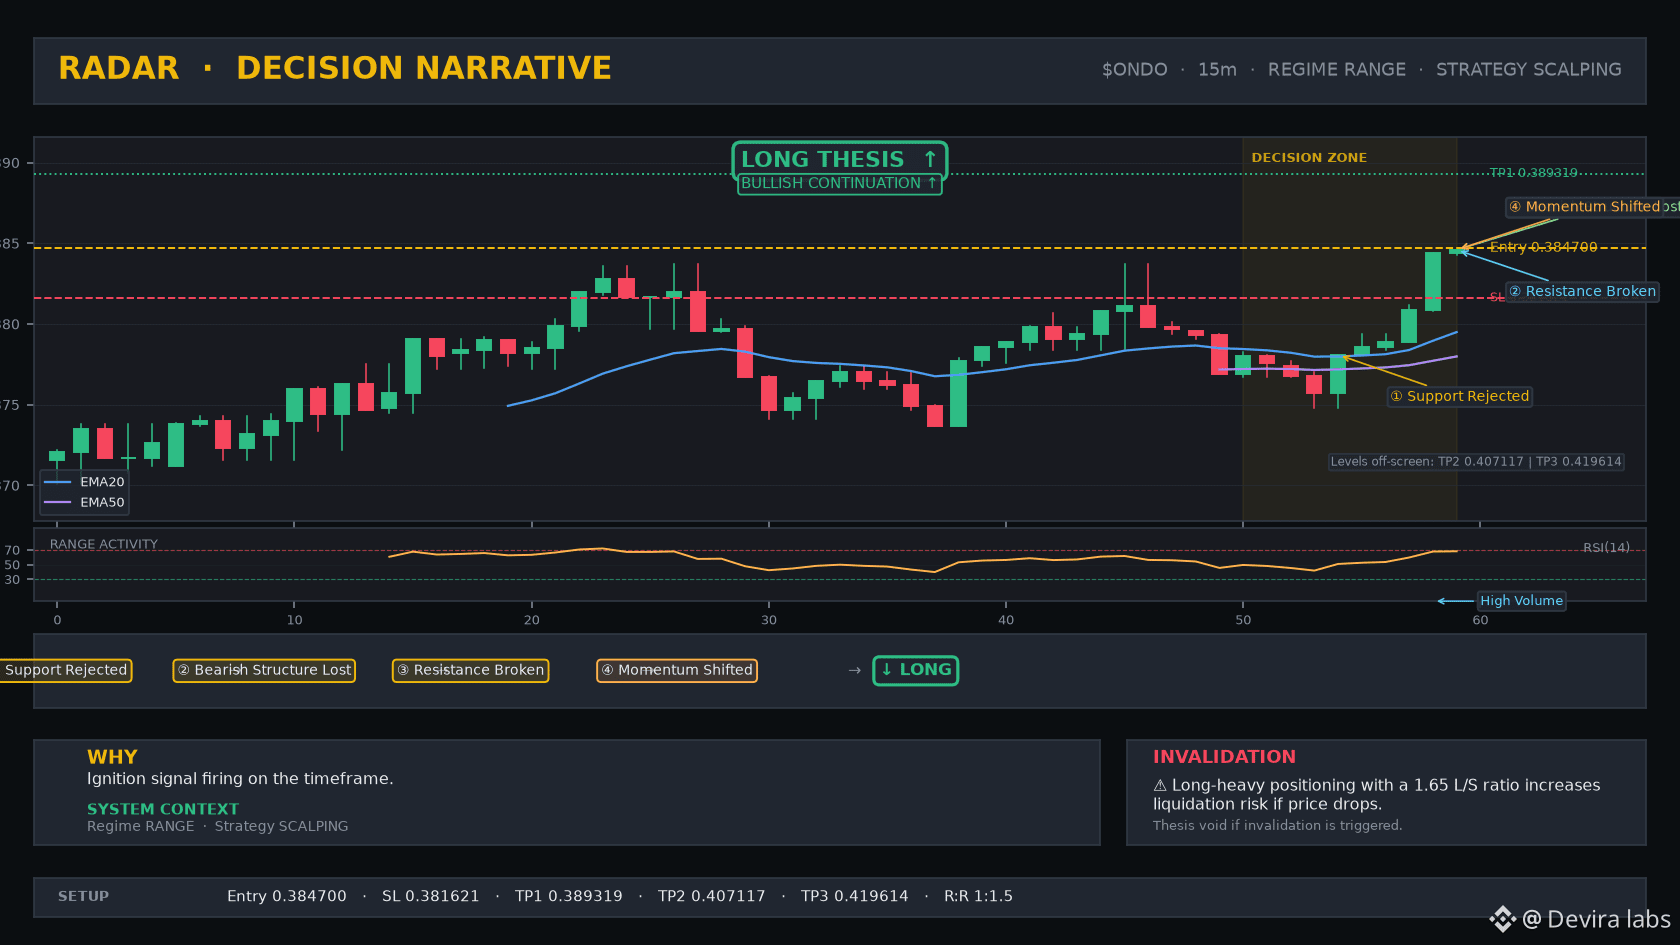This screenshot has width=1680, height=945.
Task: Select the EMA50 purple legend line
Action: pyautogui.click(x=57, y=502)
